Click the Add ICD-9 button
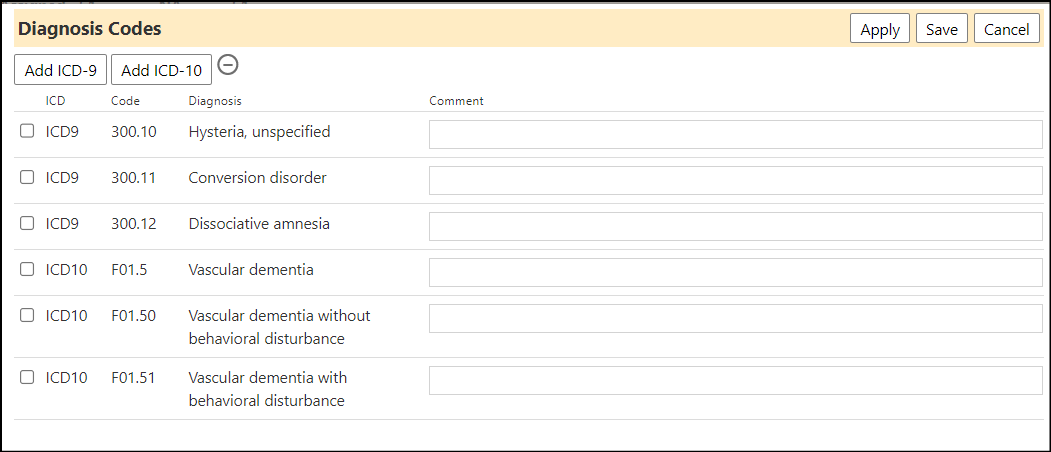1051x452 pixels. 60,70
